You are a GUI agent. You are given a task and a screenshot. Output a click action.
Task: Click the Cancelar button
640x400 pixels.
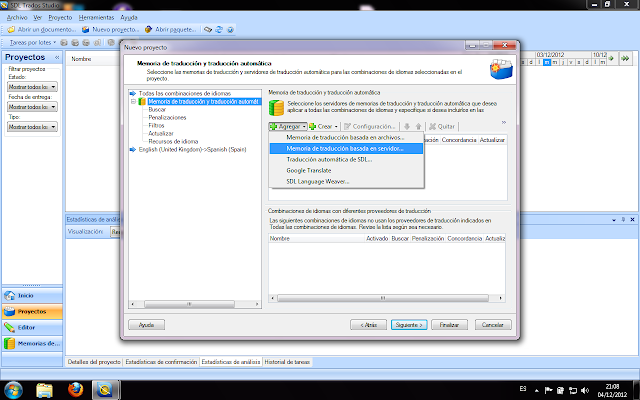tap(493, 325)
